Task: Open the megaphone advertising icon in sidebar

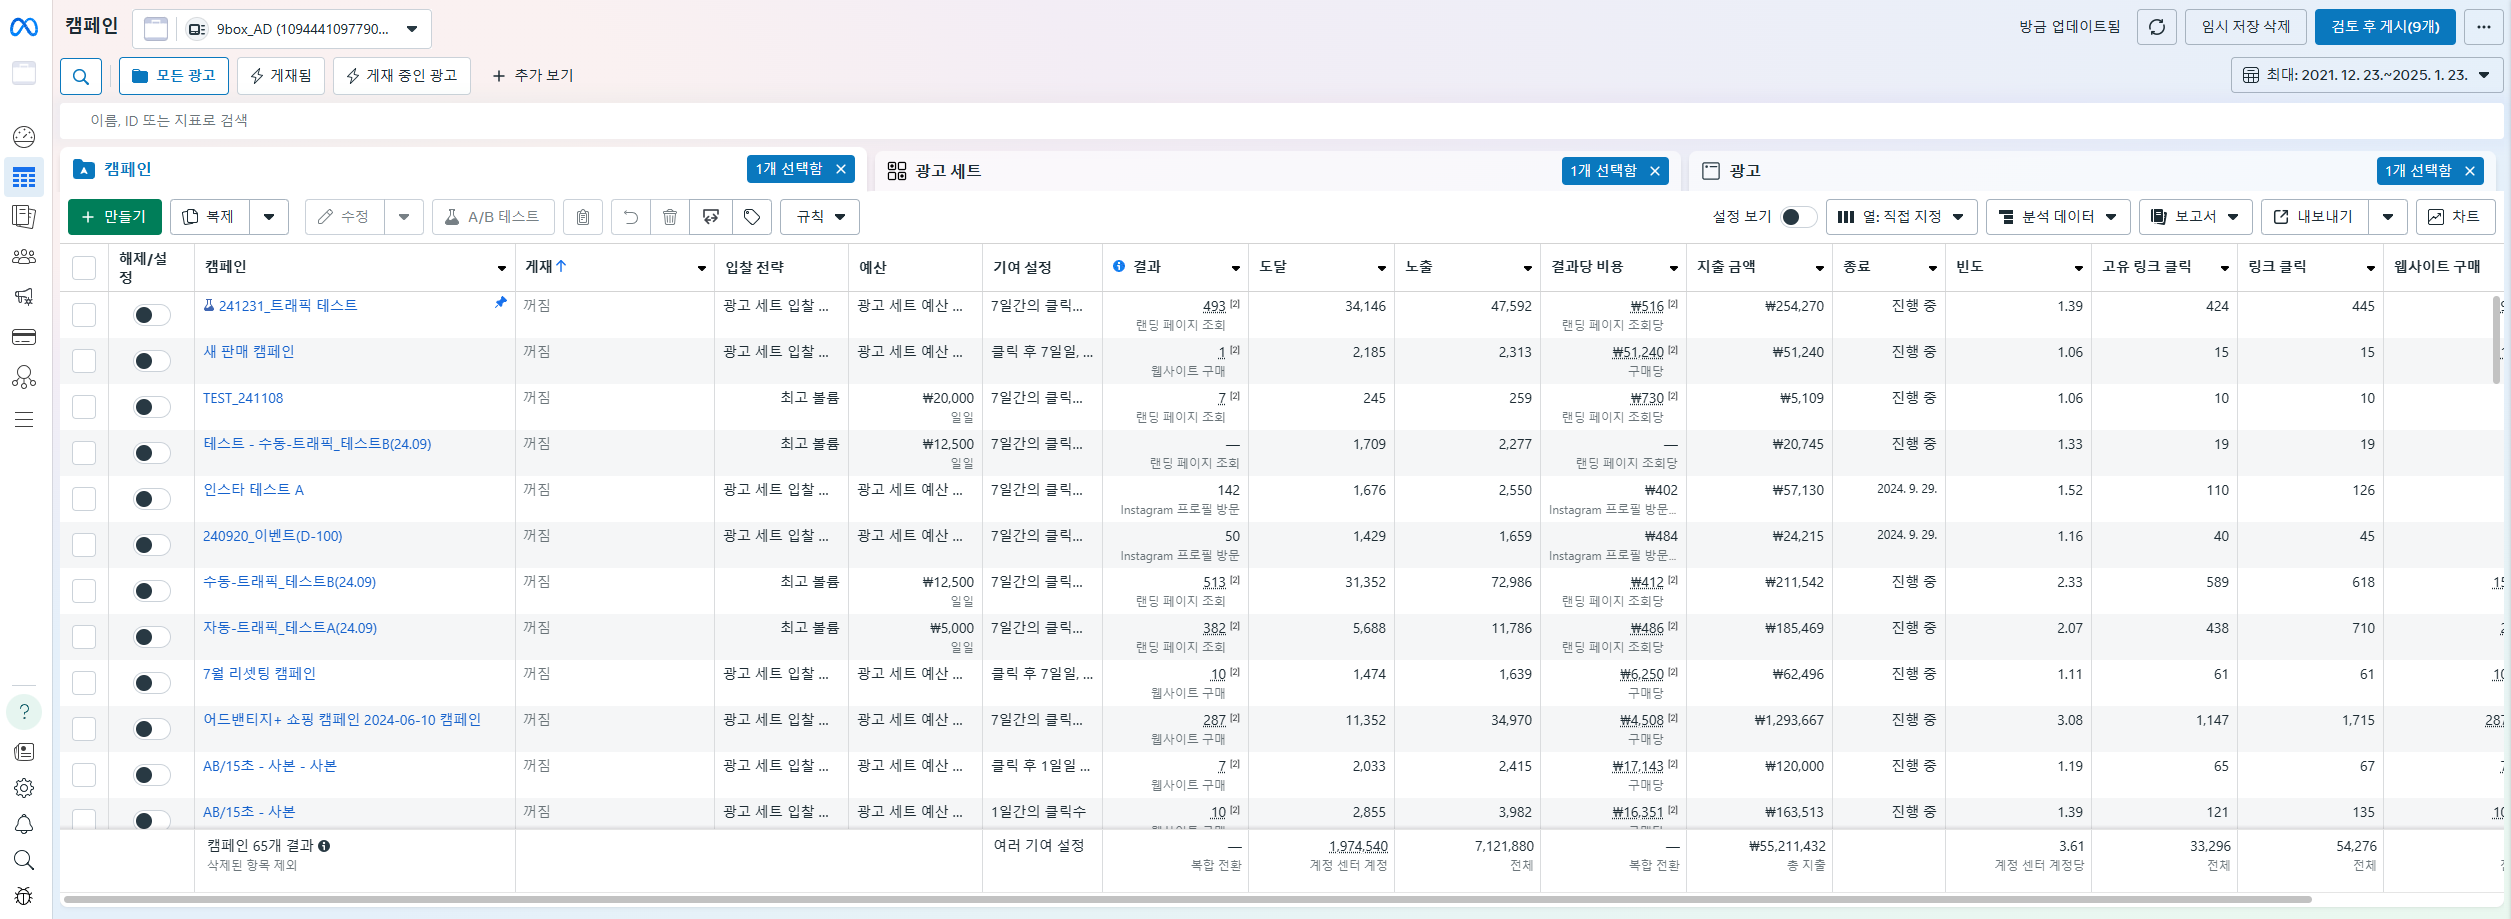Action: (x=24, y=296)
